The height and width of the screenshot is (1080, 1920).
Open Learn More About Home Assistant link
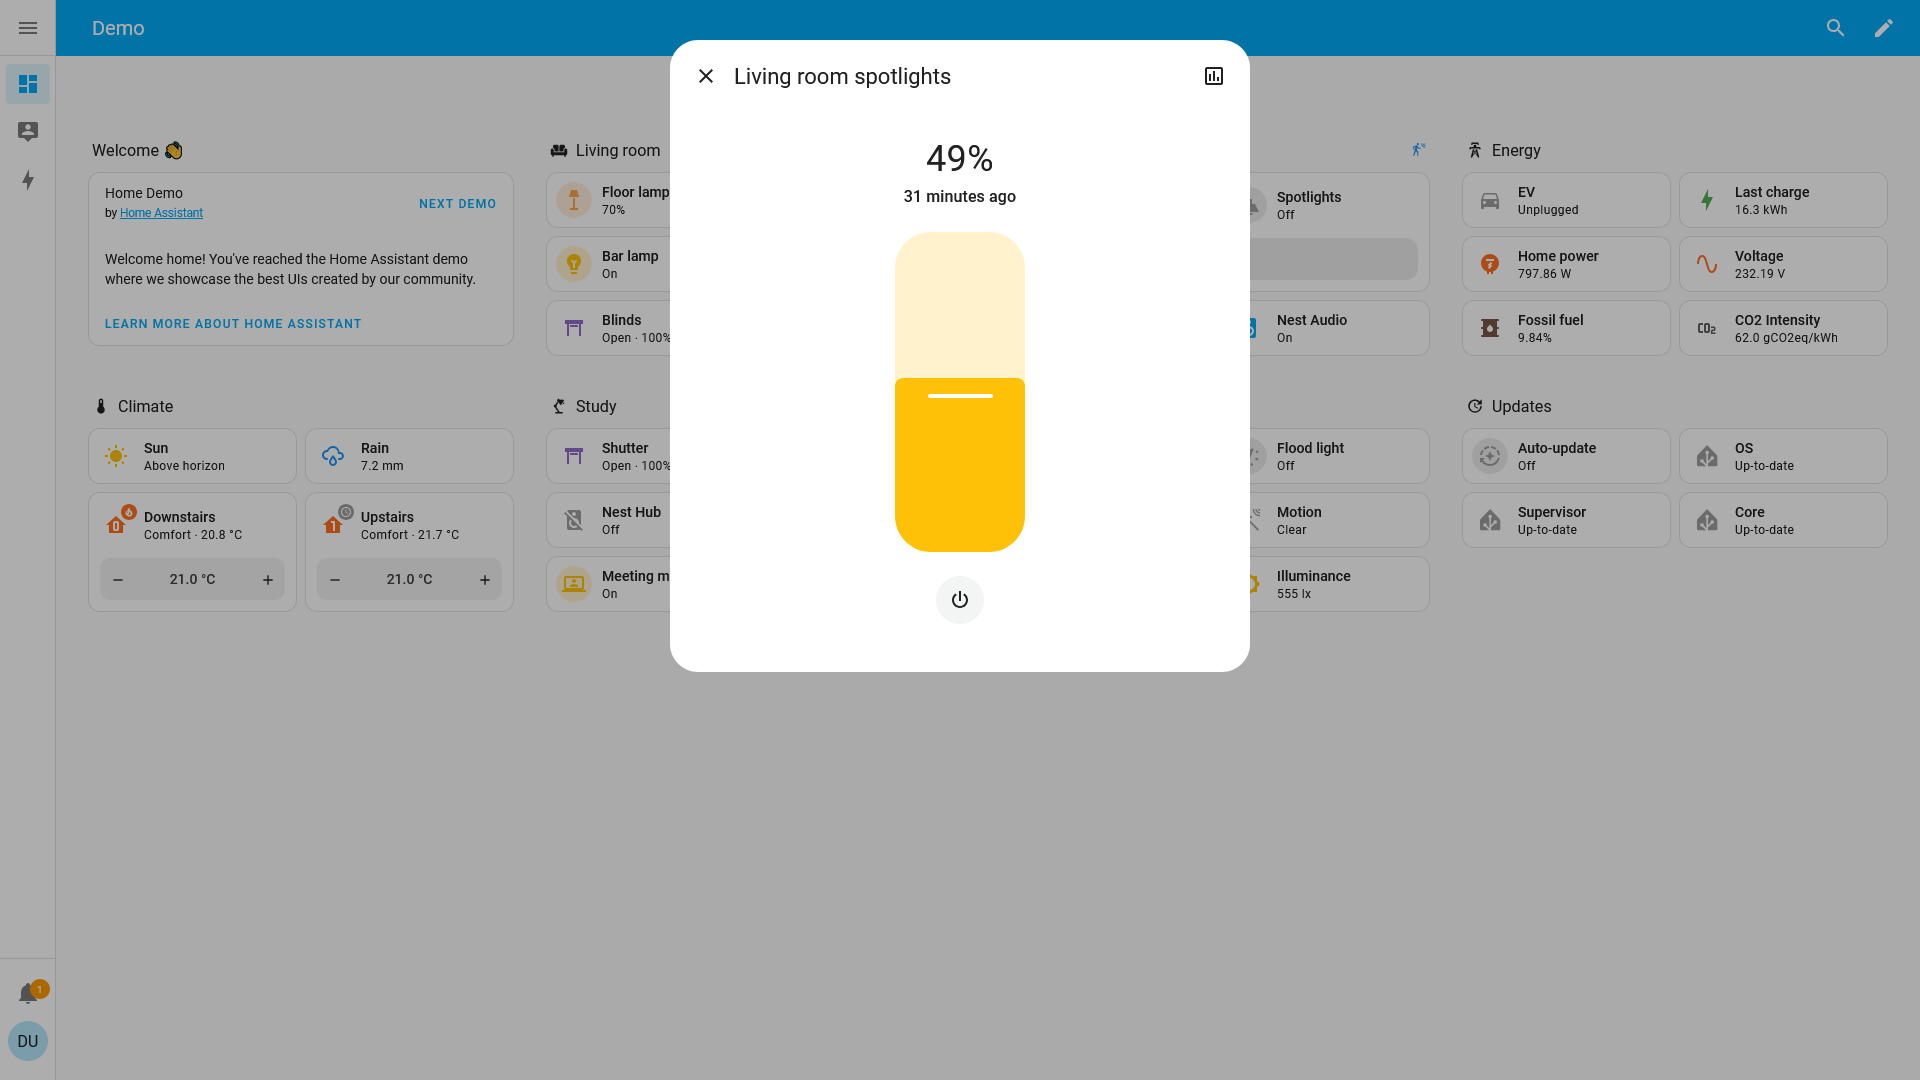233,324
